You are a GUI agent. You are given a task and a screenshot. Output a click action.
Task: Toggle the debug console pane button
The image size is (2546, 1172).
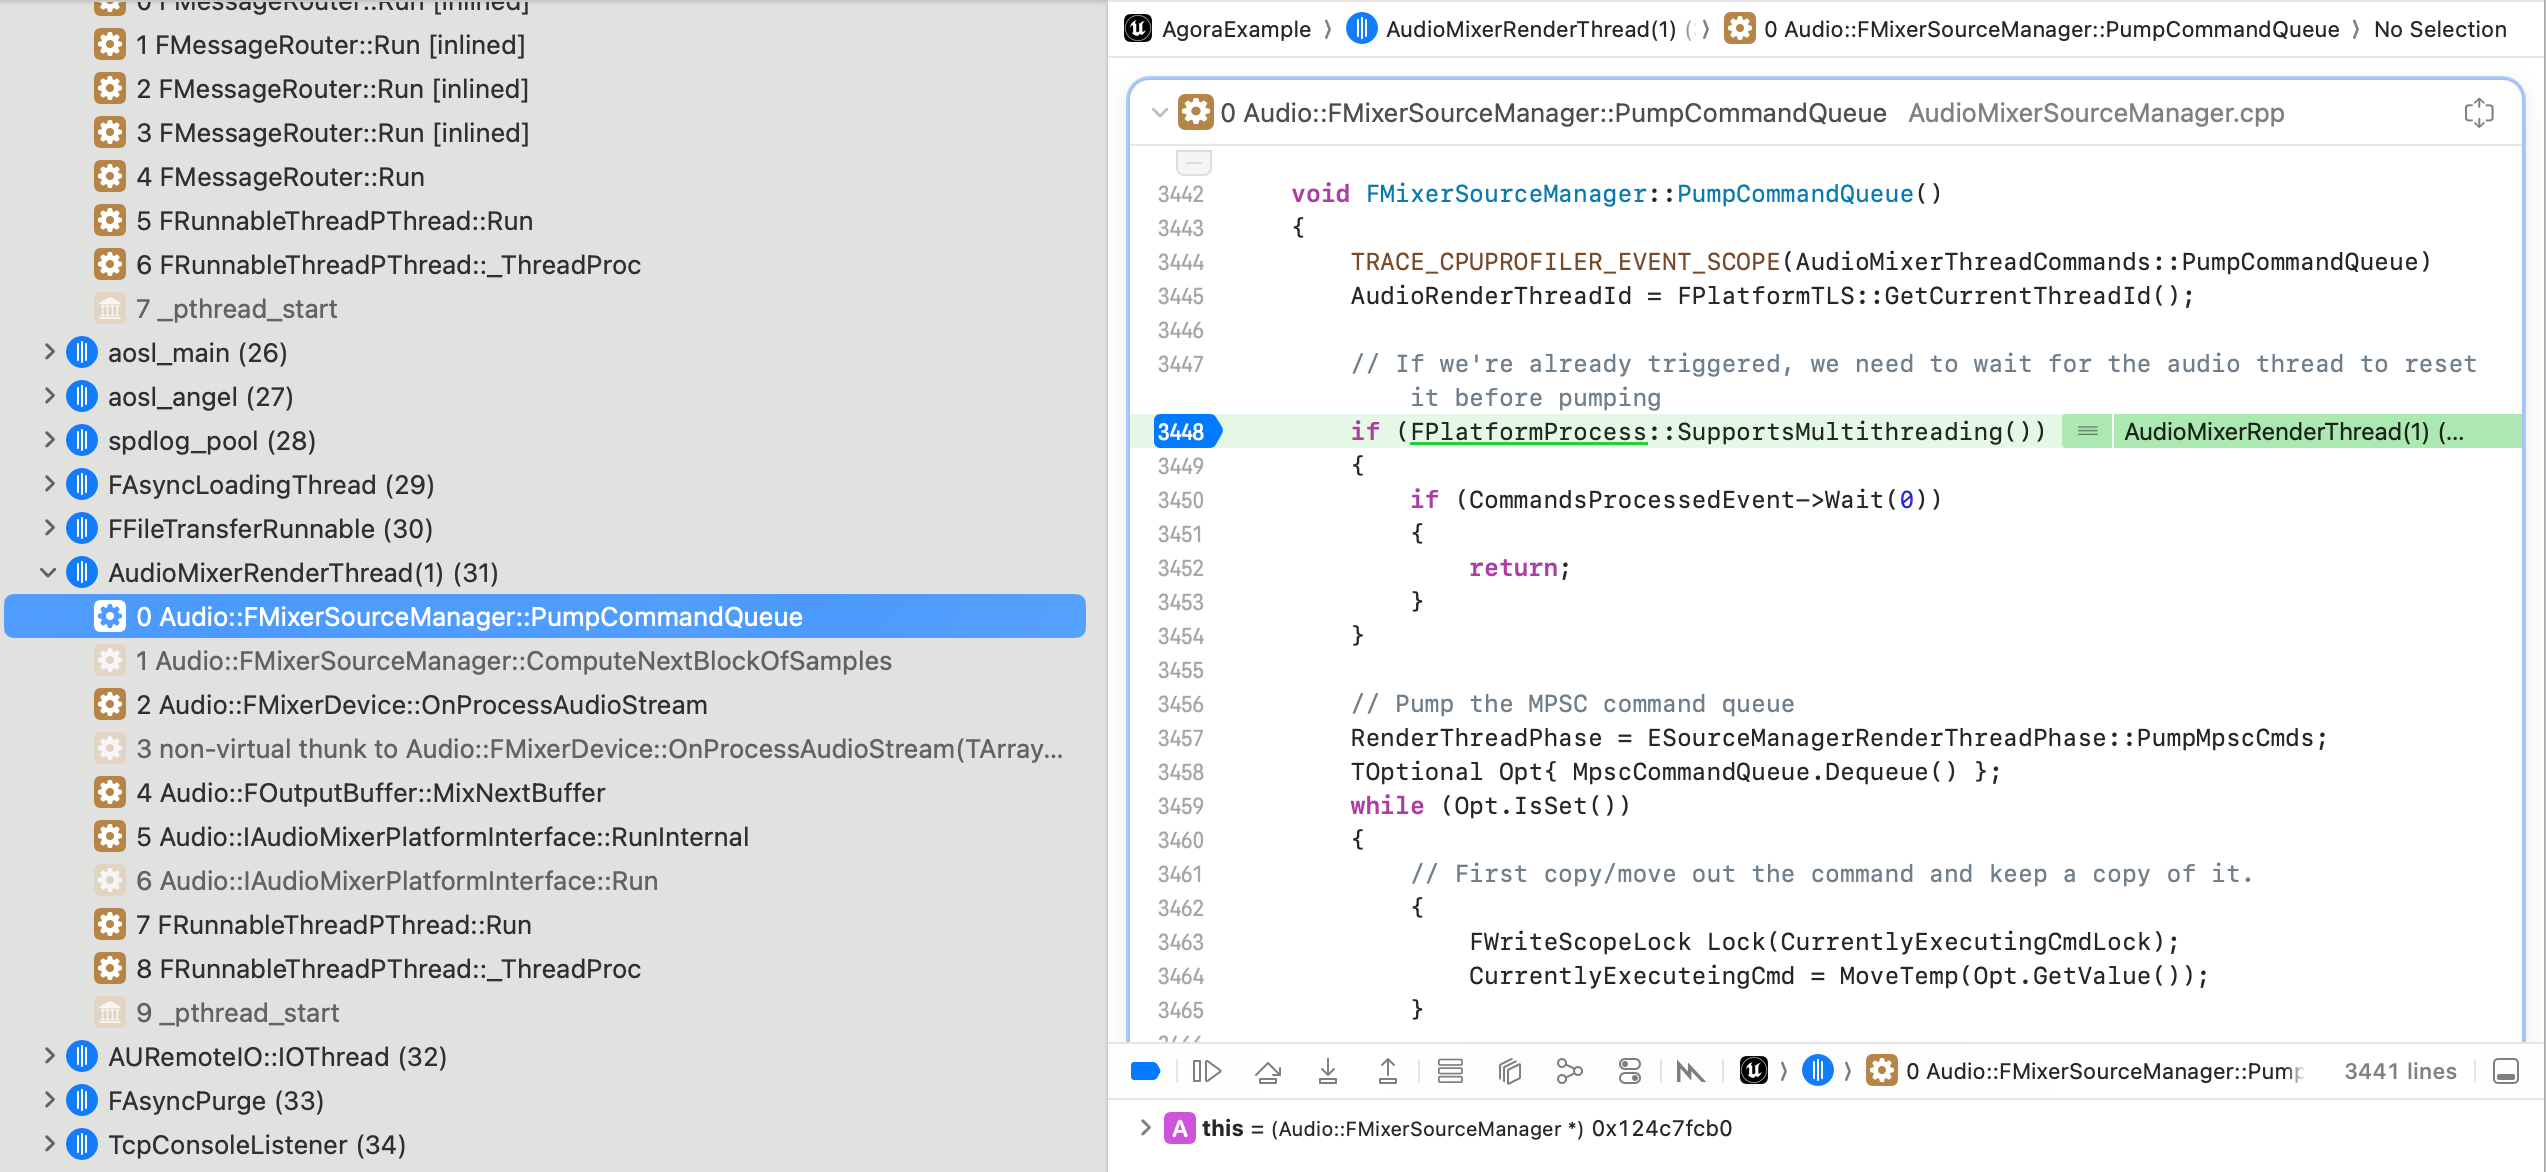[2506, 1071]
